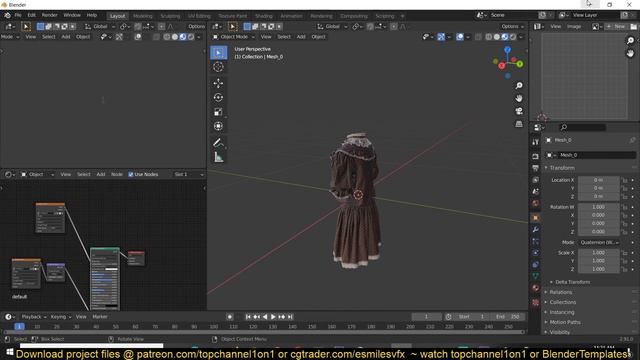Open the Physics properties tab
Viewport: 640px width, 360px height.
536,253
